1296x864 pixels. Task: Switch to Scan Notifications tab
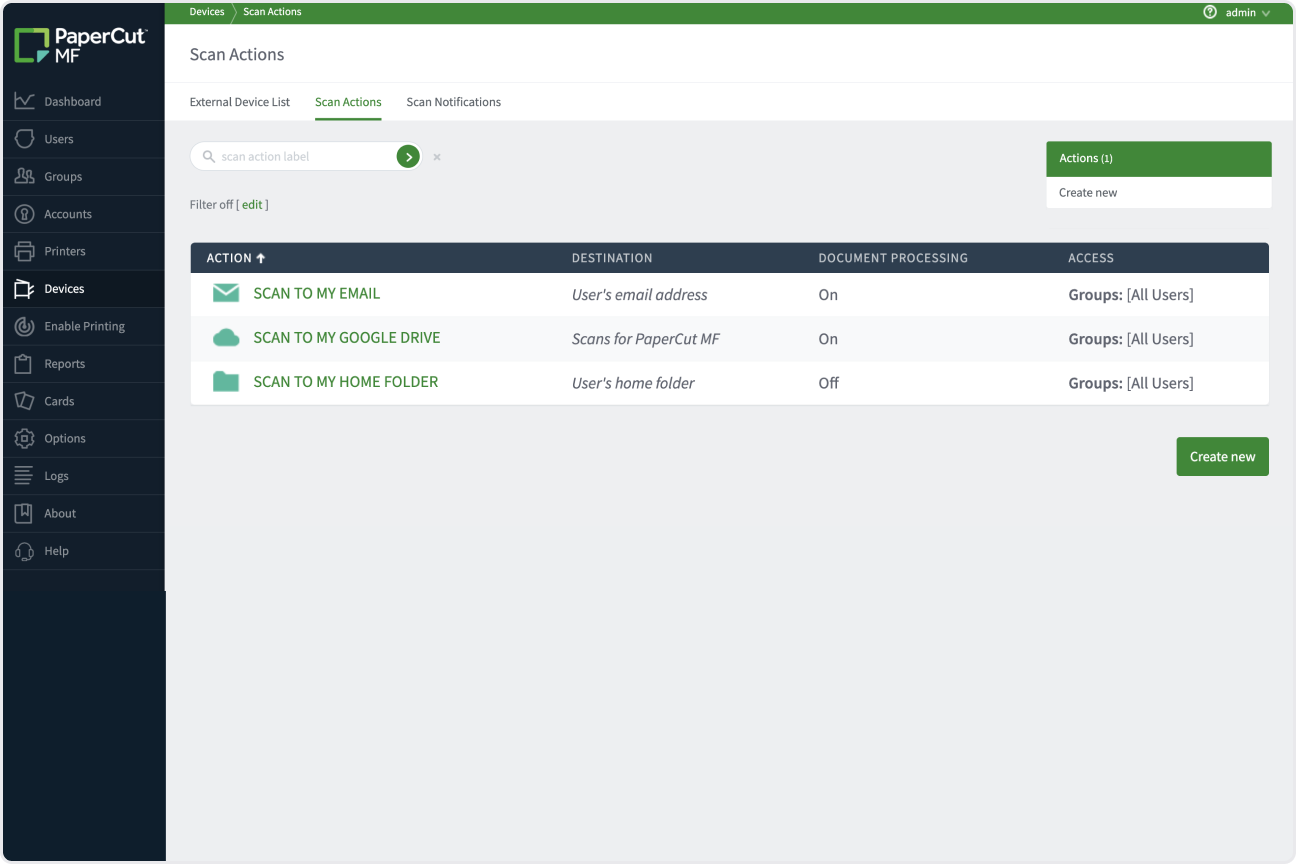click(454, 102)
